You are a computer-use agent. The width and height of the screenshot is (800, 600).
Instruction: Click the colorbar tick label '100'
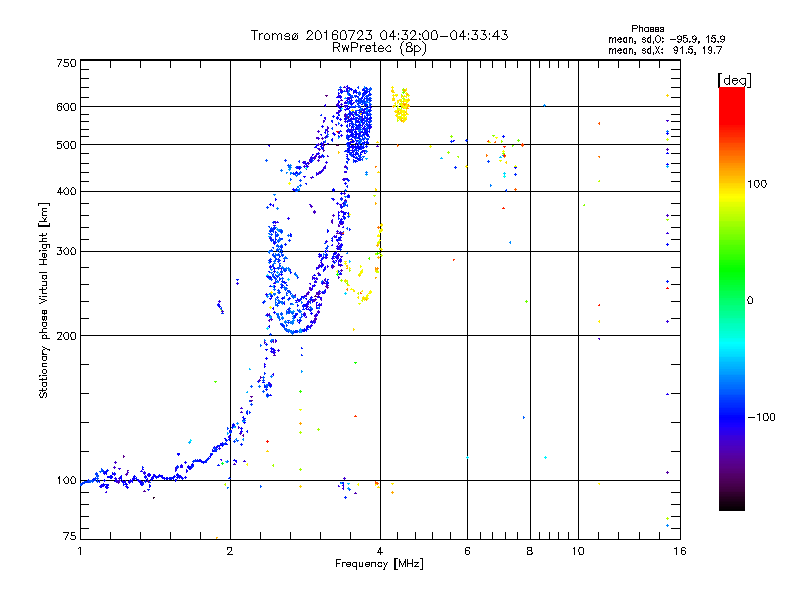(757, 184)
